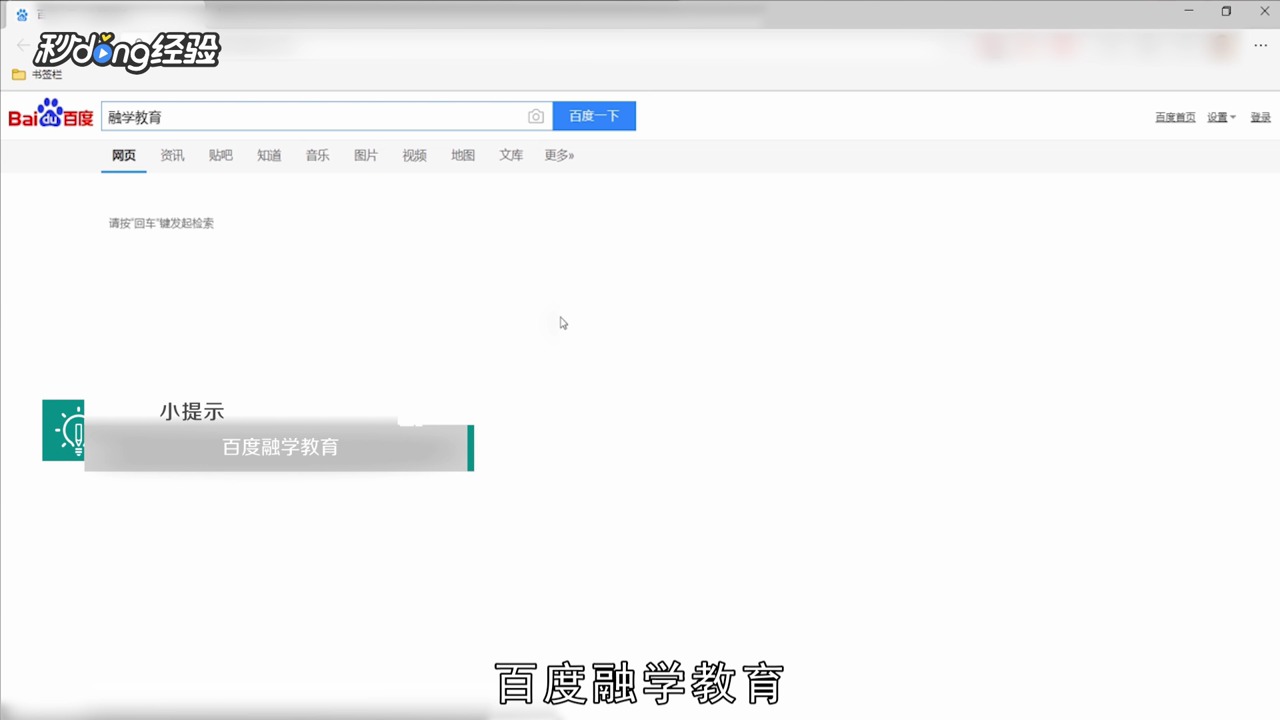The image size is (1280, 720).
Task: Open the 地图 tab
Action: tap(463, 155)
